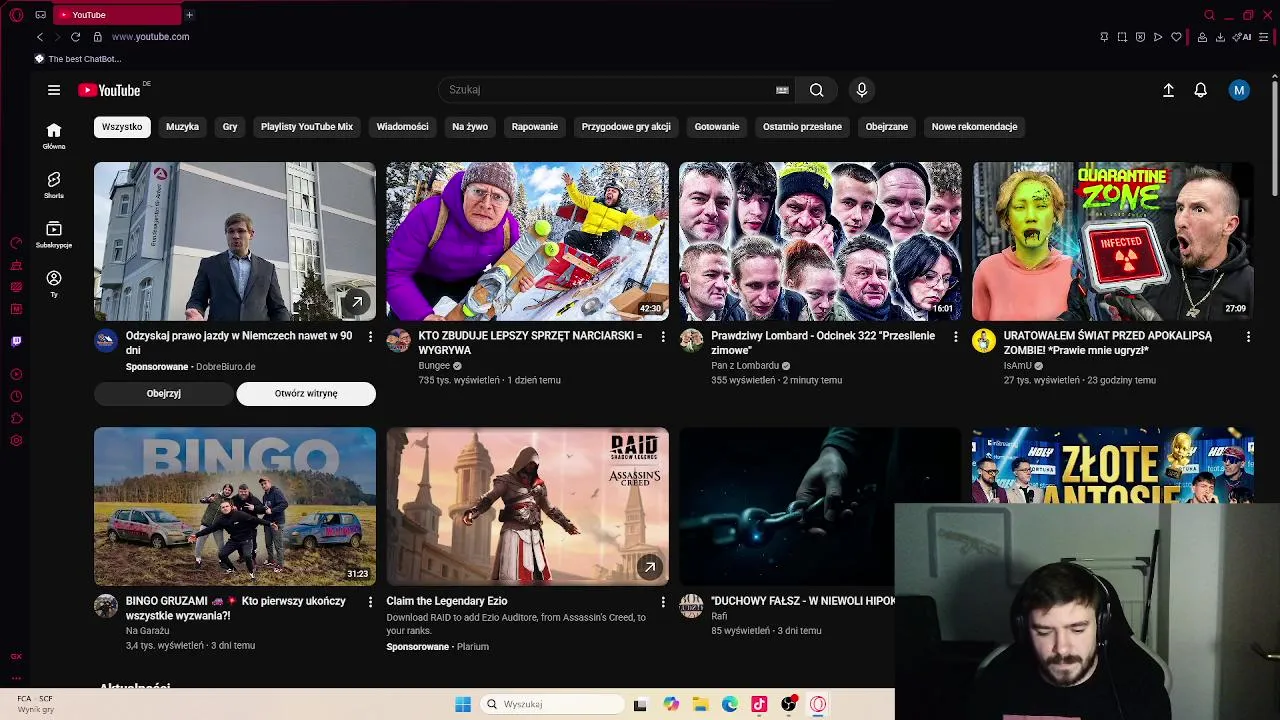Click the Bungee ski equipment video thumbnail
The height and width of the screenshot is (720, 1280).
[x=527, y=241]
